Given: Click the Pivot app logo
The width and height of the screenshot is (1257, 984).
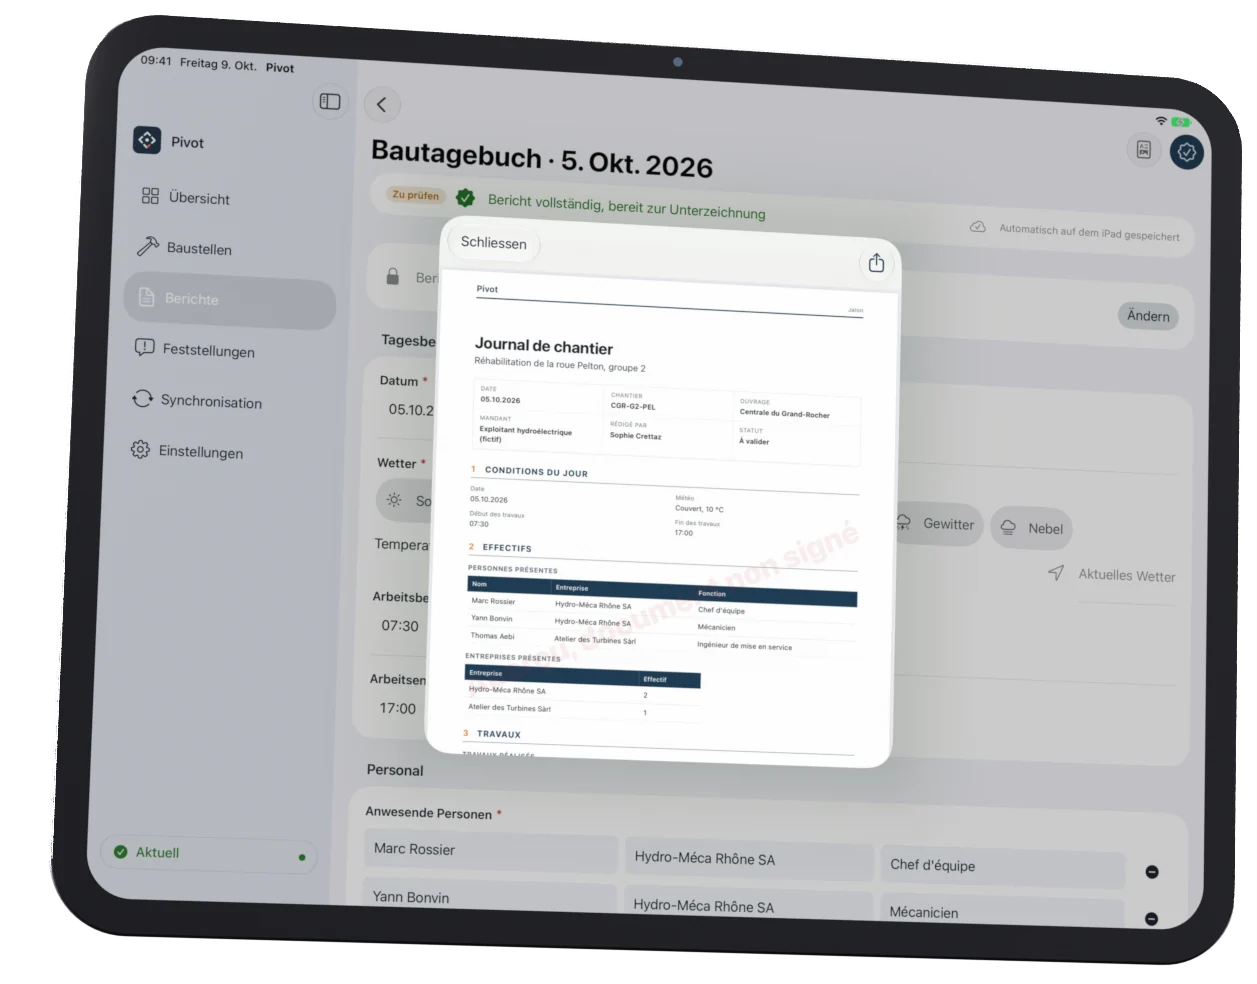Looking at the screenshot, I should pos(147,140).
